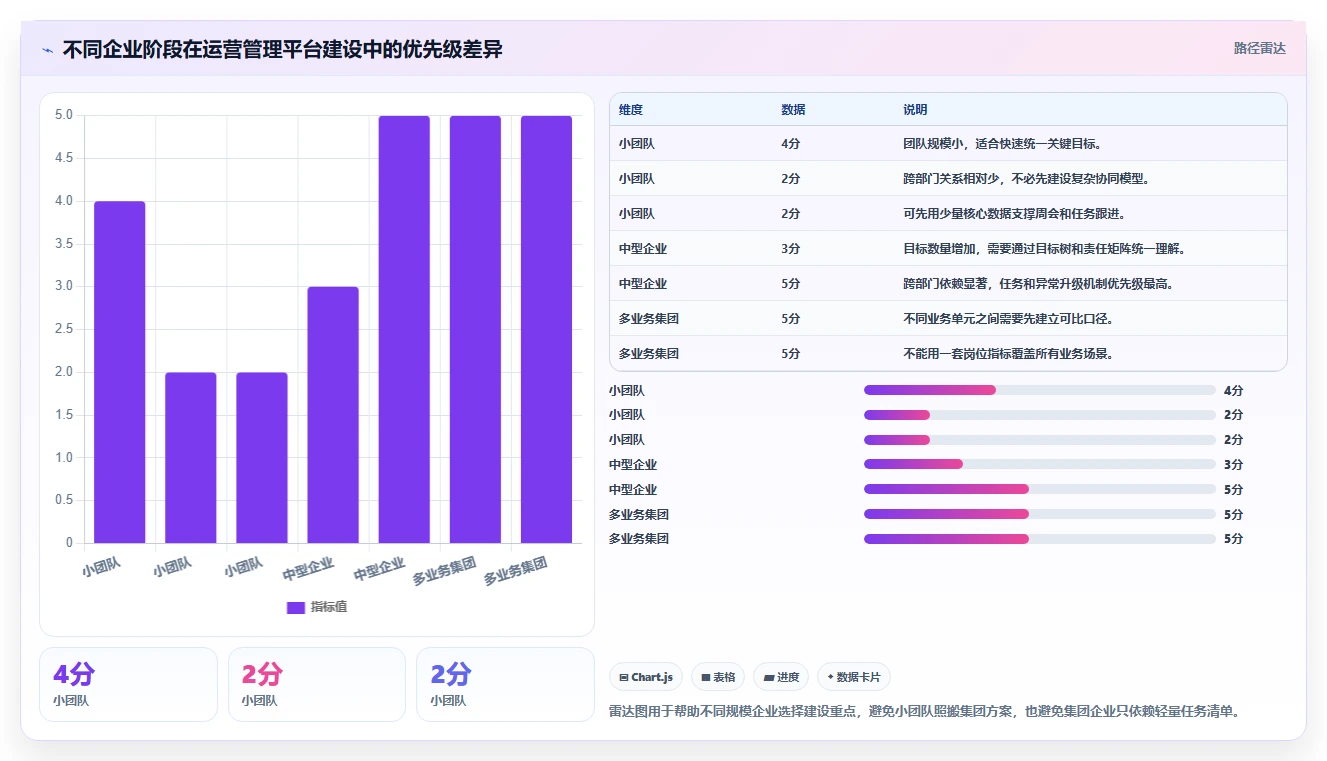Click the sparkle icon on the 数据卡片 tag
The image size is (1327, 761).
(830, 677)
